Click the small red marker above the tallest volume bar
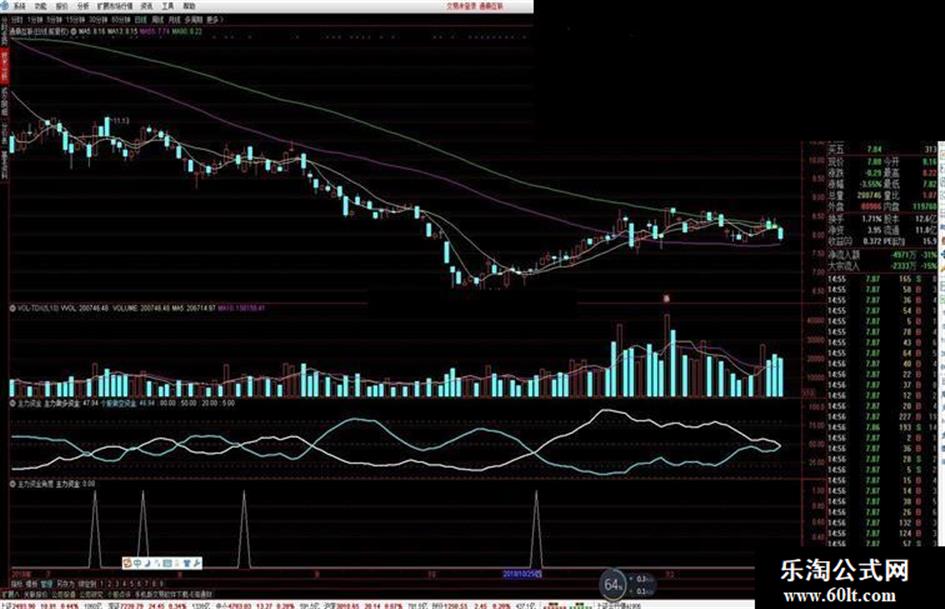This screenshot has width=945, height=609. point(667,298)
